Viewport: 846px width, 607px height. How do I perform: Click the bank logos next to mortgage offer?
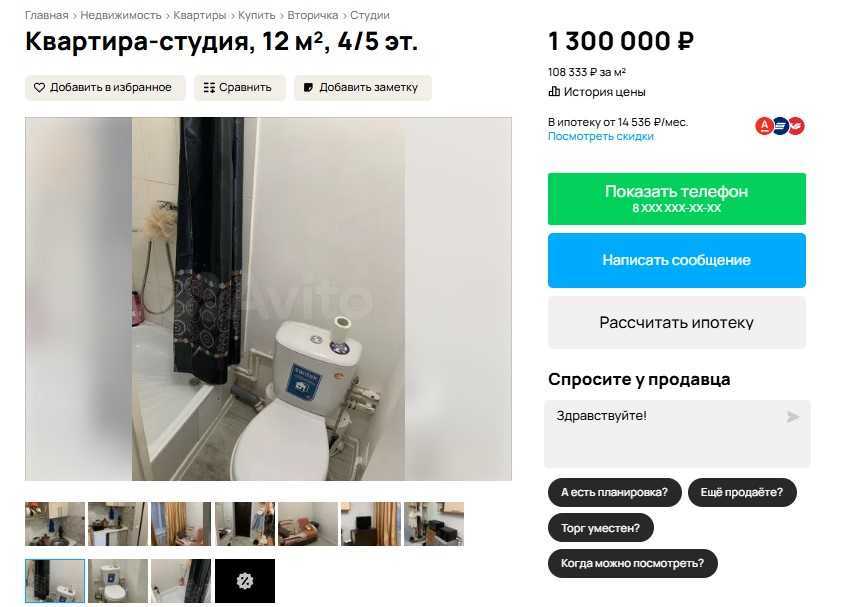[x=780, y=126]
